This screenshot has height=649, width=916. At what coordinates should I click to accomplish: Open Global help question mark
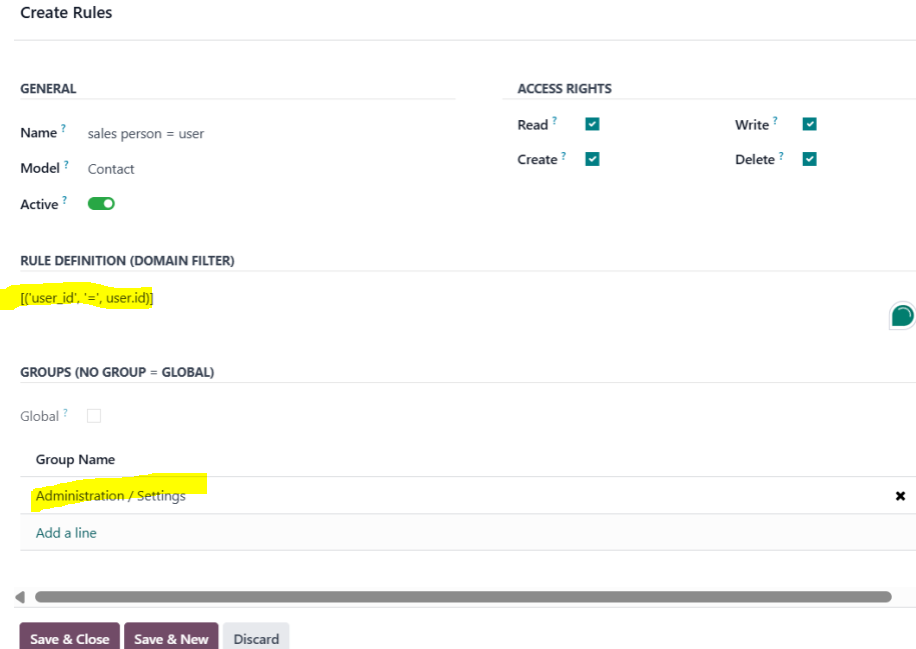[65, 412]
